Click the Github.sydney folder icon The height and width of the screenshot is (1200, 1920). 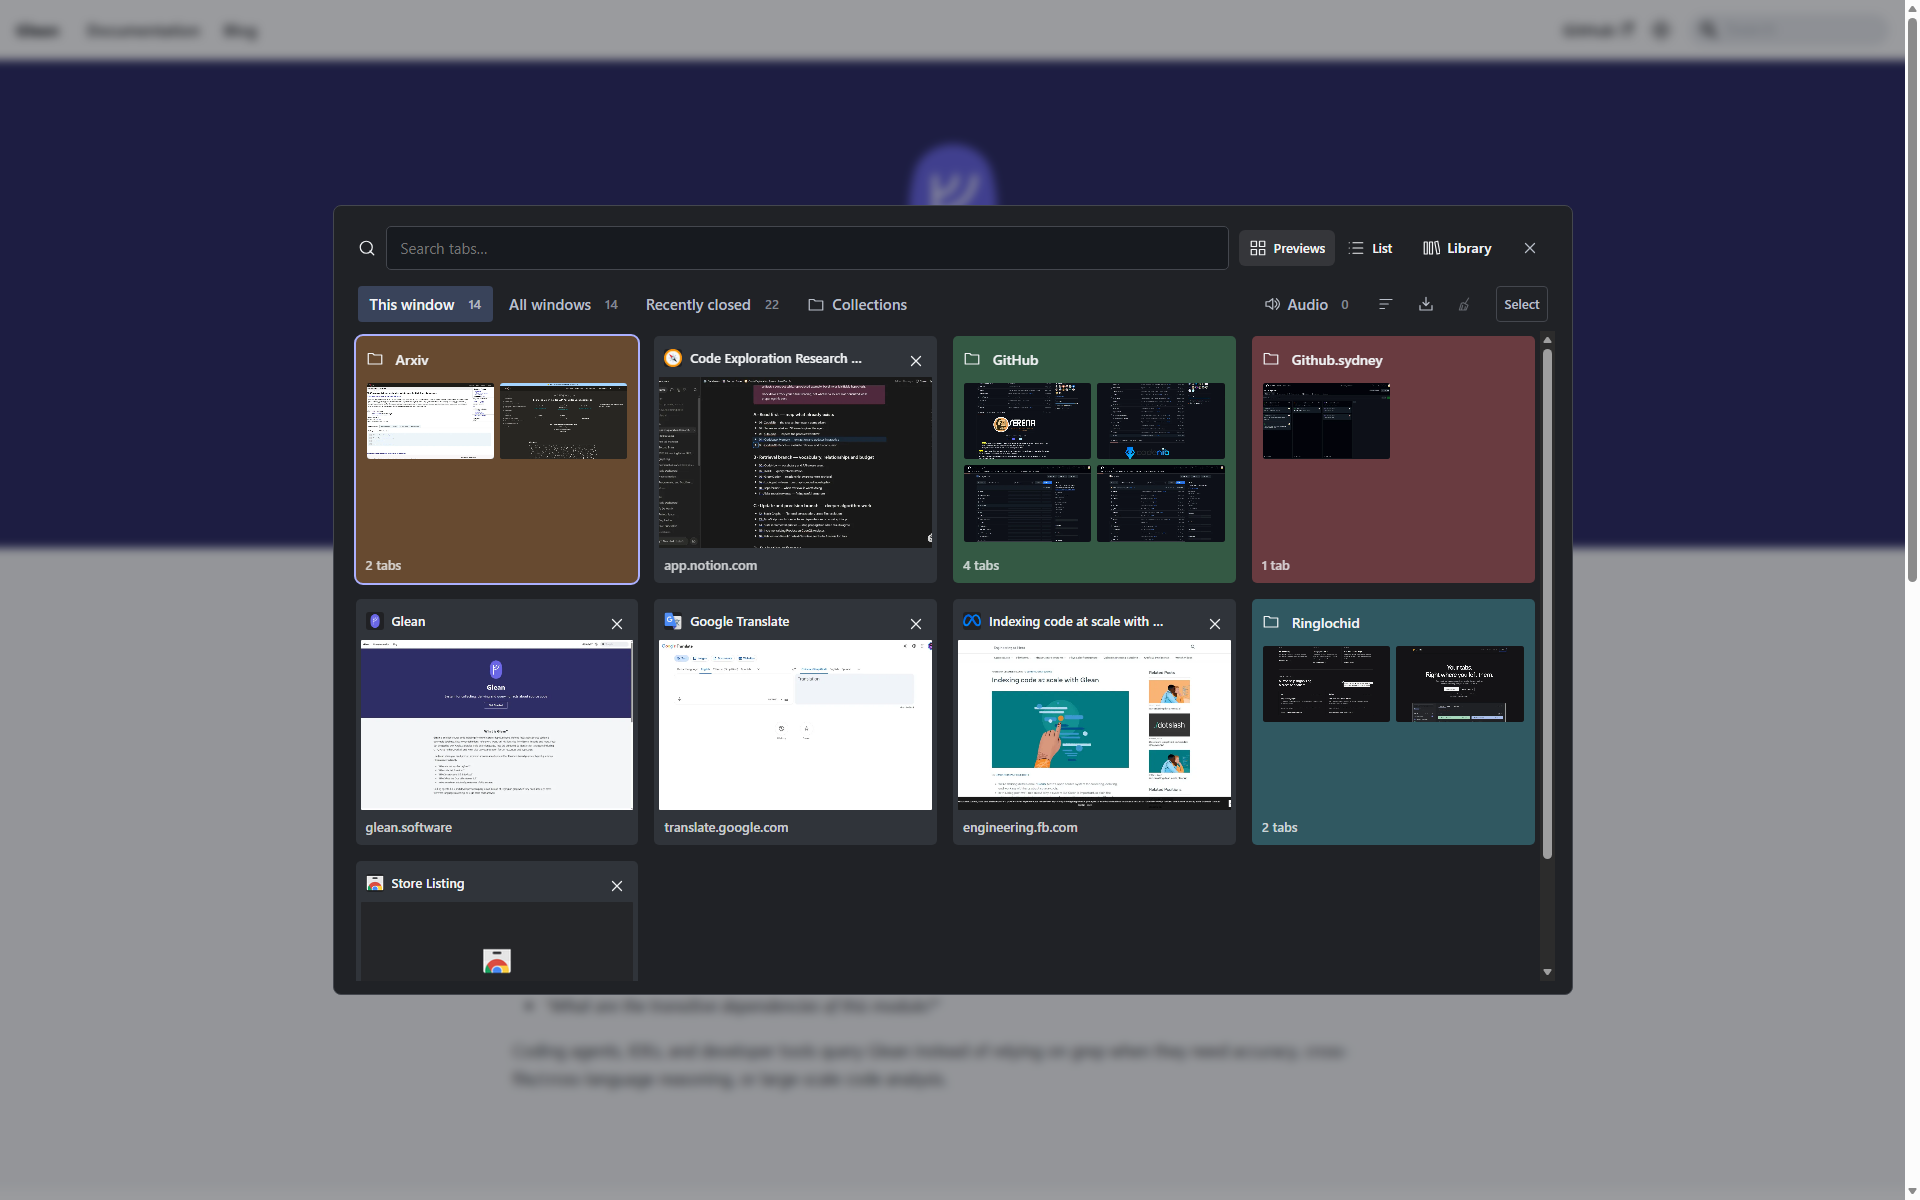[x=1271, y=359]
